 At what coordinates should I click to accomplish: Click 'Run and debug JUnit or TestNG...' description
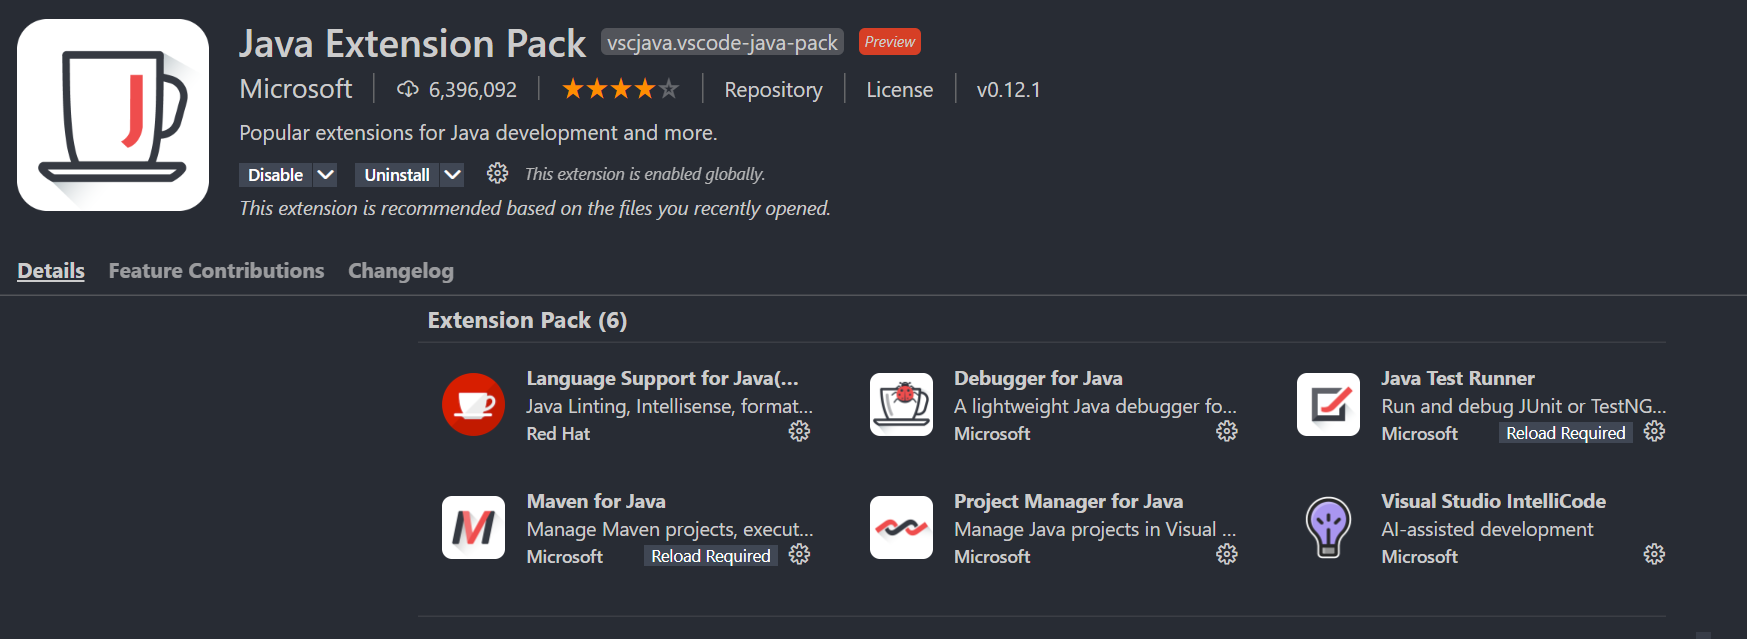tap(1524, 406)
